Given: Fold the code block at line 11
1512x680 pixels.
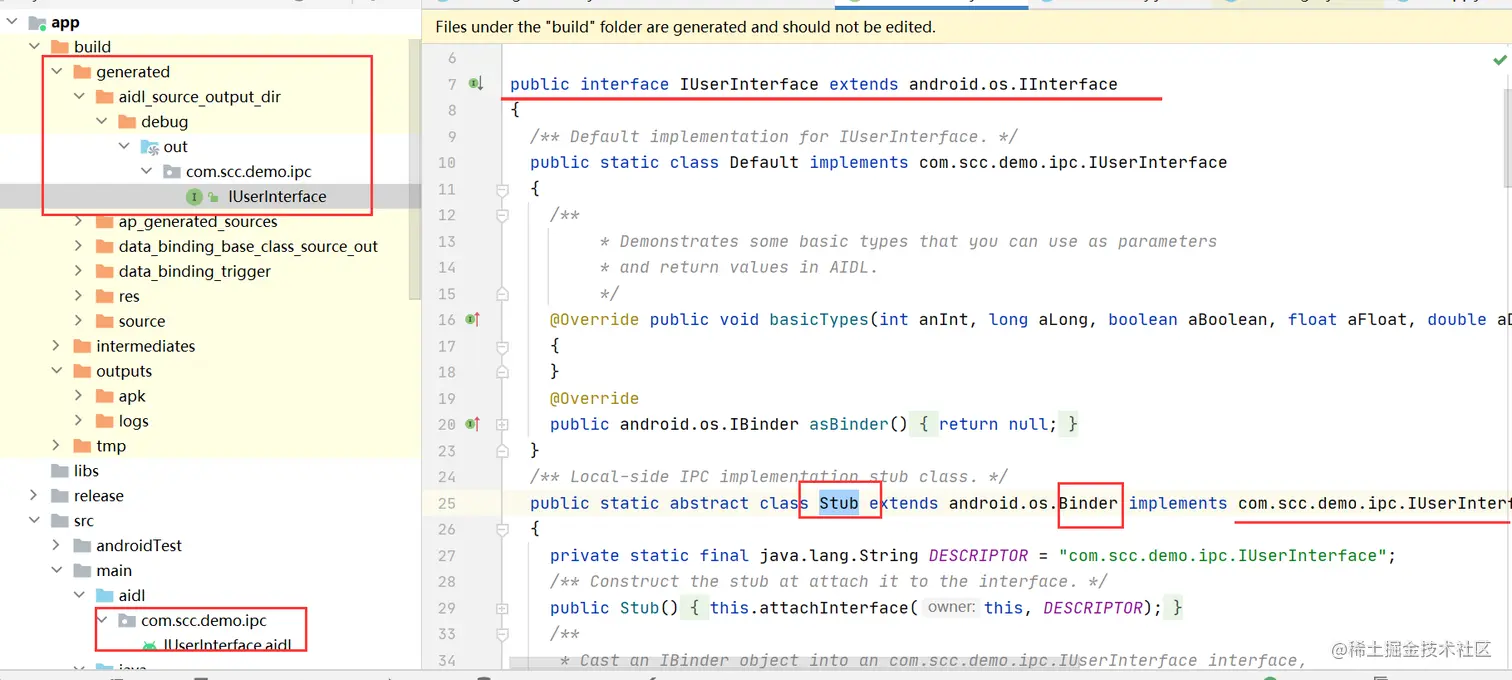Looking at the screenshot, I should pos(502,189).
